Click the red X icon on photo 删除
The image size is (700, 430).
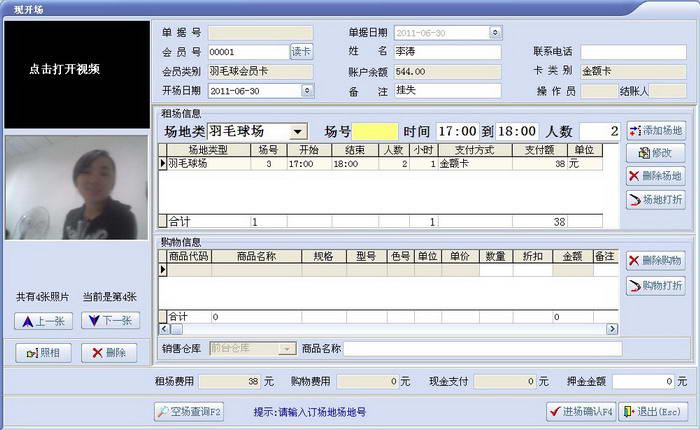tap(97, 353)
